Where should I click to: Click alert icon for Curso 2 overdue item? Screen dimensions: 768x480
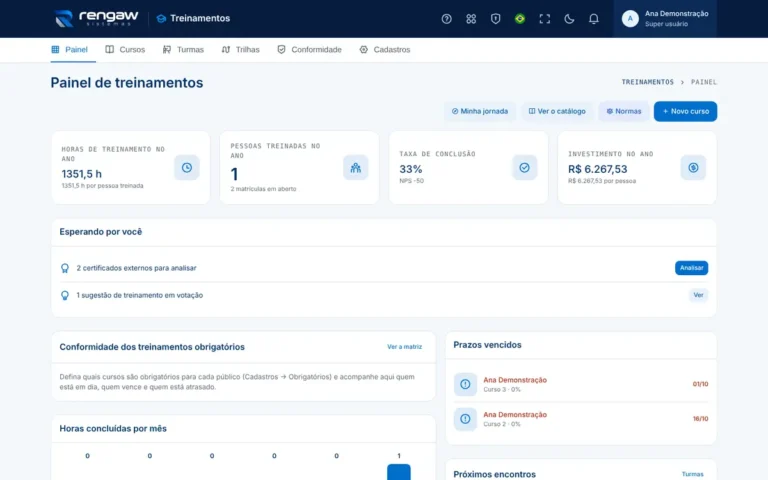pos(465,419)
